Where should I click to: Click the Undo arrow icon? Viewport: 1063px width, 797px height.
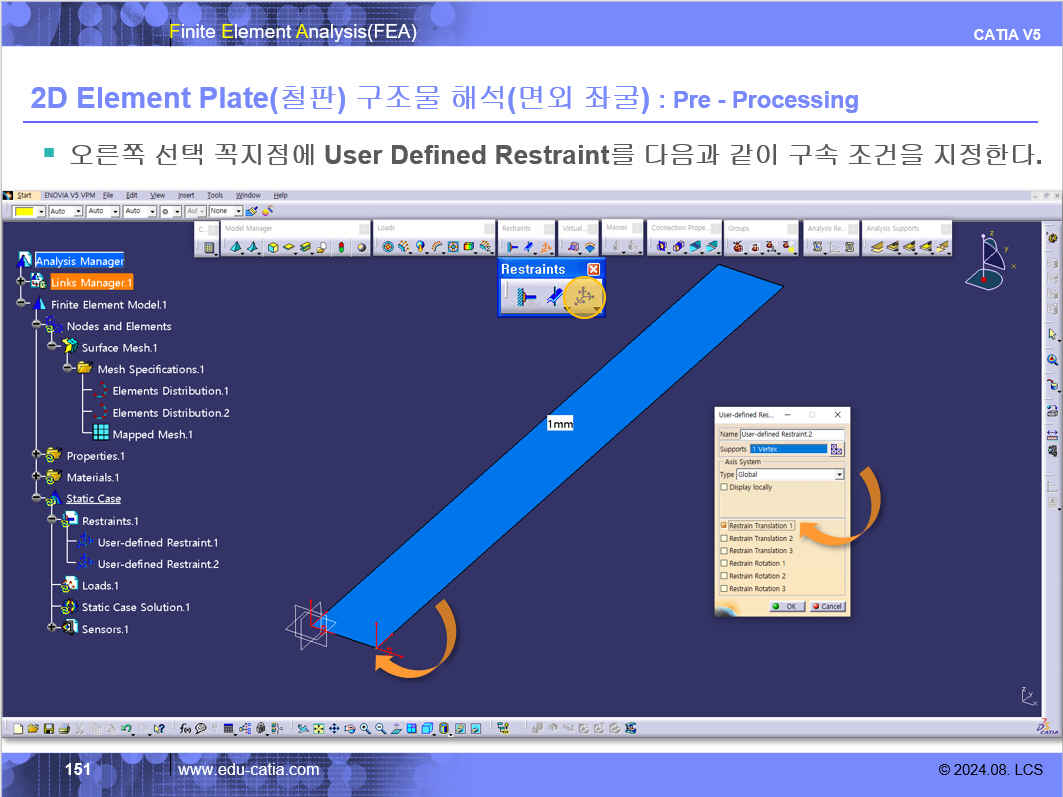coord(126,729)
